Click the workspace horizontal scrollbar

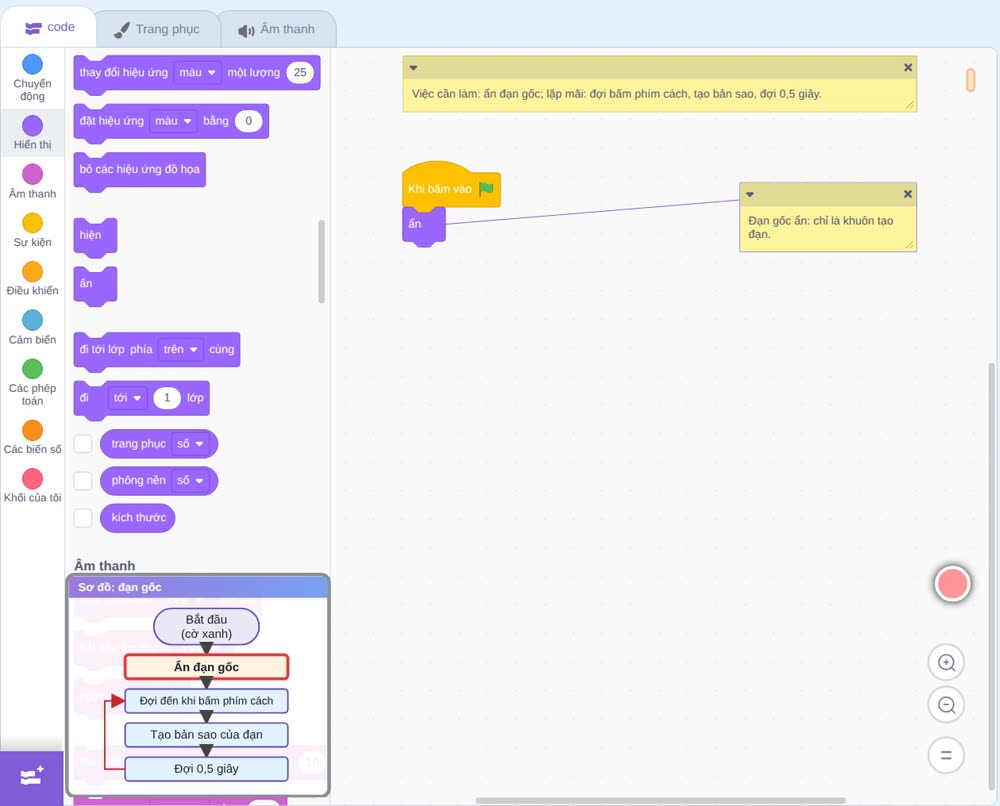click(x=661, y=800)
